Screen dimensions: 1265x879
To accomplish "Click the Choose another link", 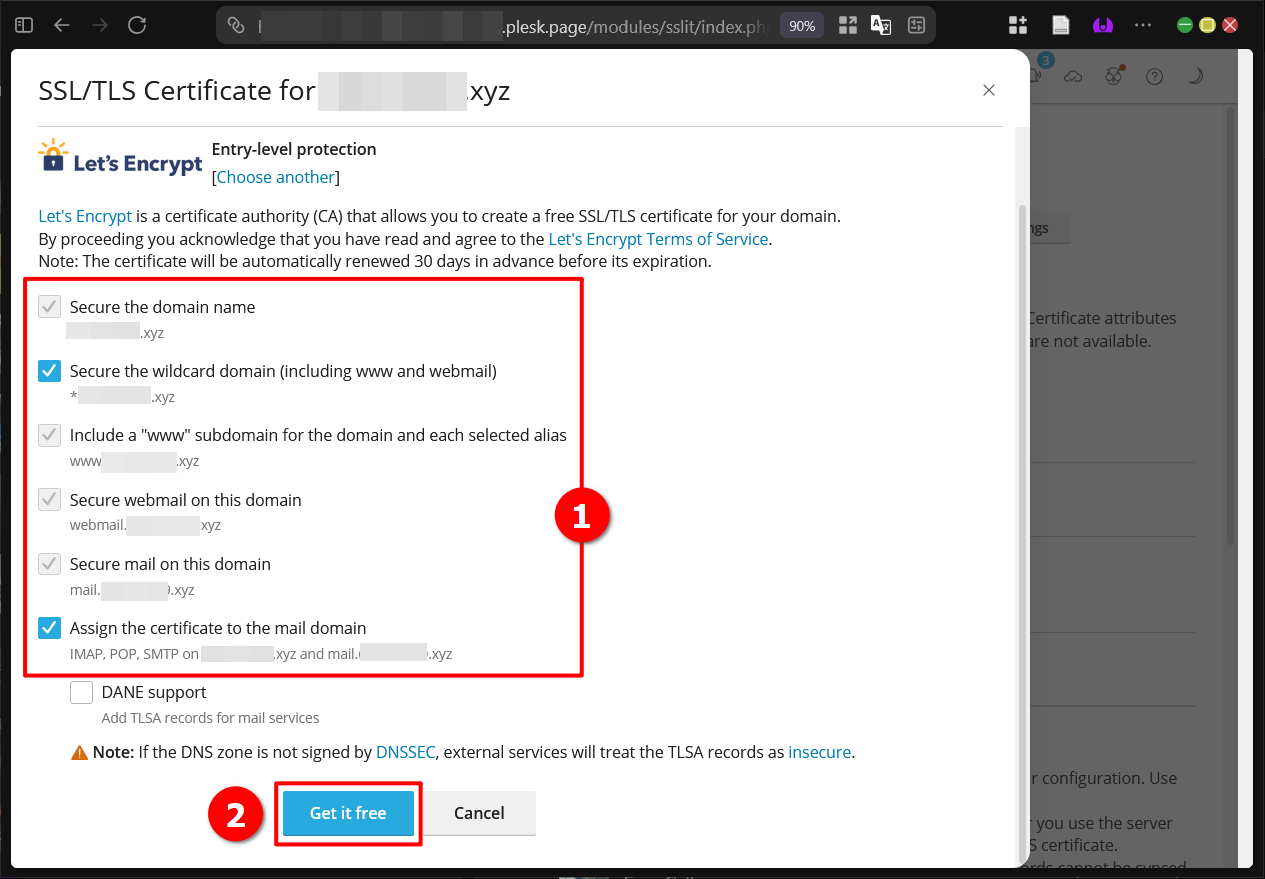I will coord(276,177).
